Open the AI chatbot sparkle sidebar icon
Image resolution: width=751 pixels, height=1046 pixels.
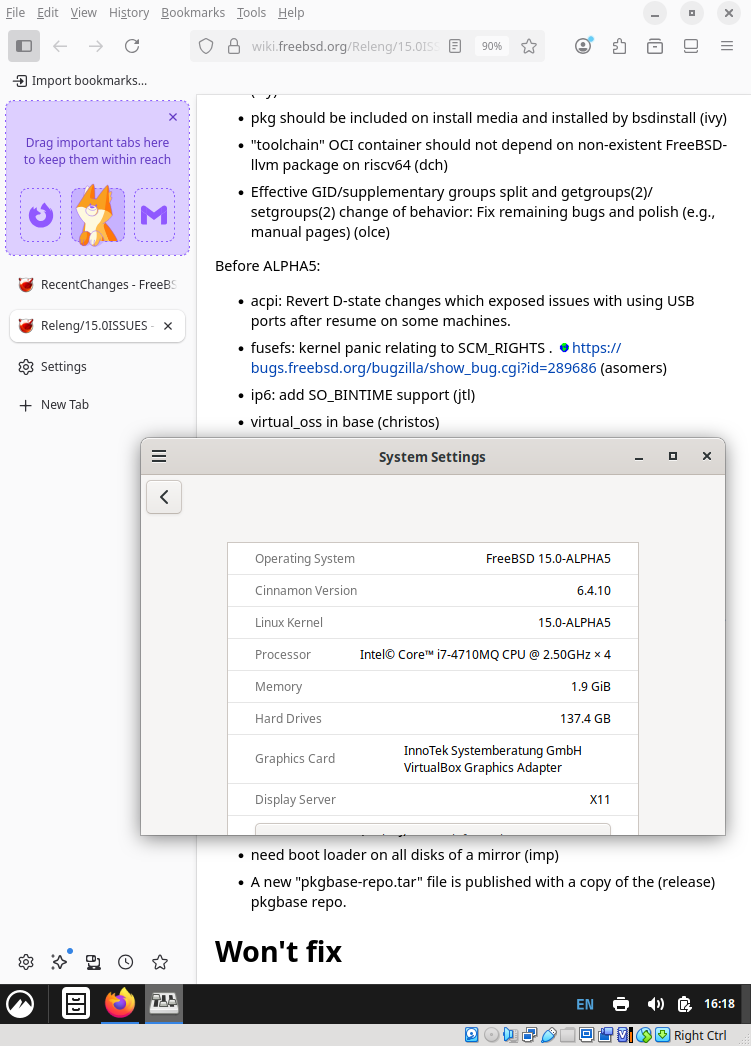point(59,962)
